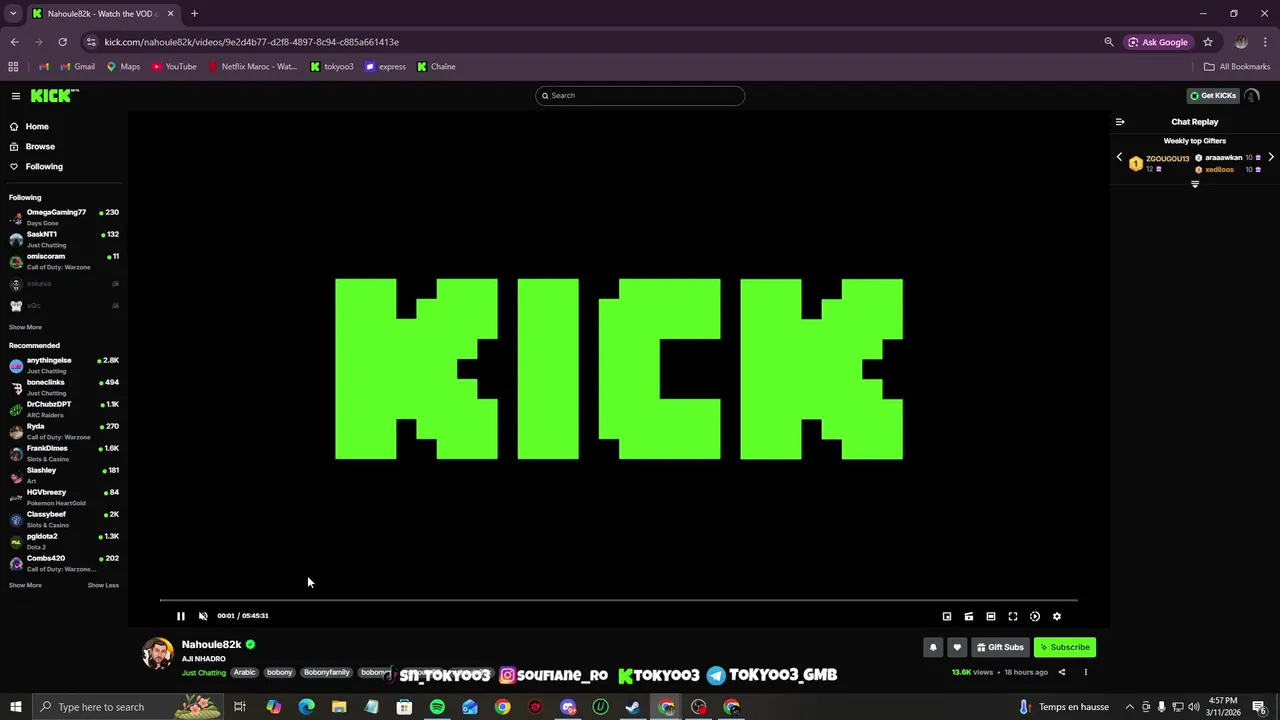Open Browse in sidebar
Image resolution: width=1280 pixels, height=720 pixels.
coord(40,147)
